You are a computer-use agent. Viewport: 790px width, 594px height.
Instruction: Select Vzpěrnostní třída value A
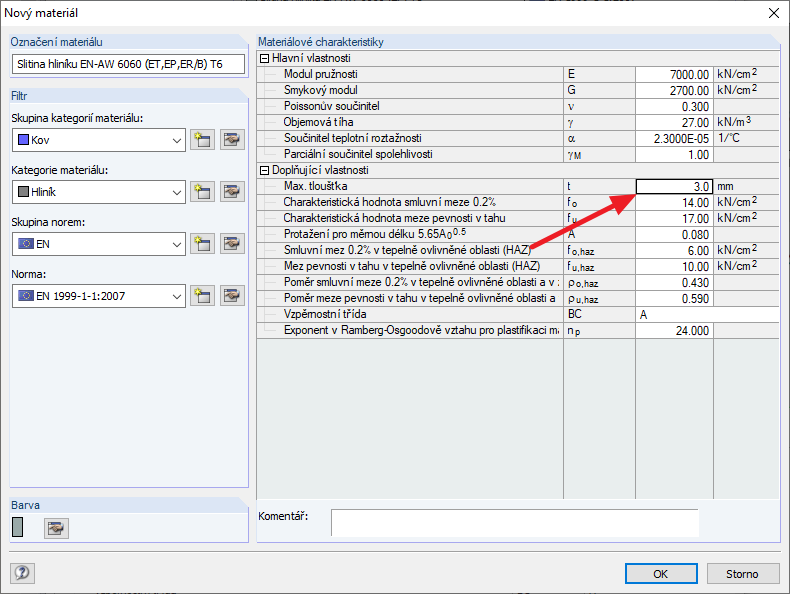(707, 315)
